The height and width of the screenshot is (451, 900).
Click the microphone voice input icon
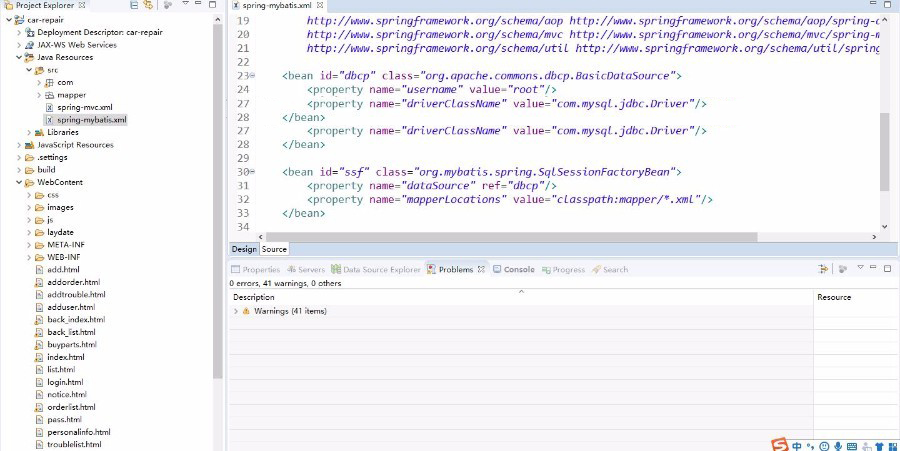tap(838, 445)
